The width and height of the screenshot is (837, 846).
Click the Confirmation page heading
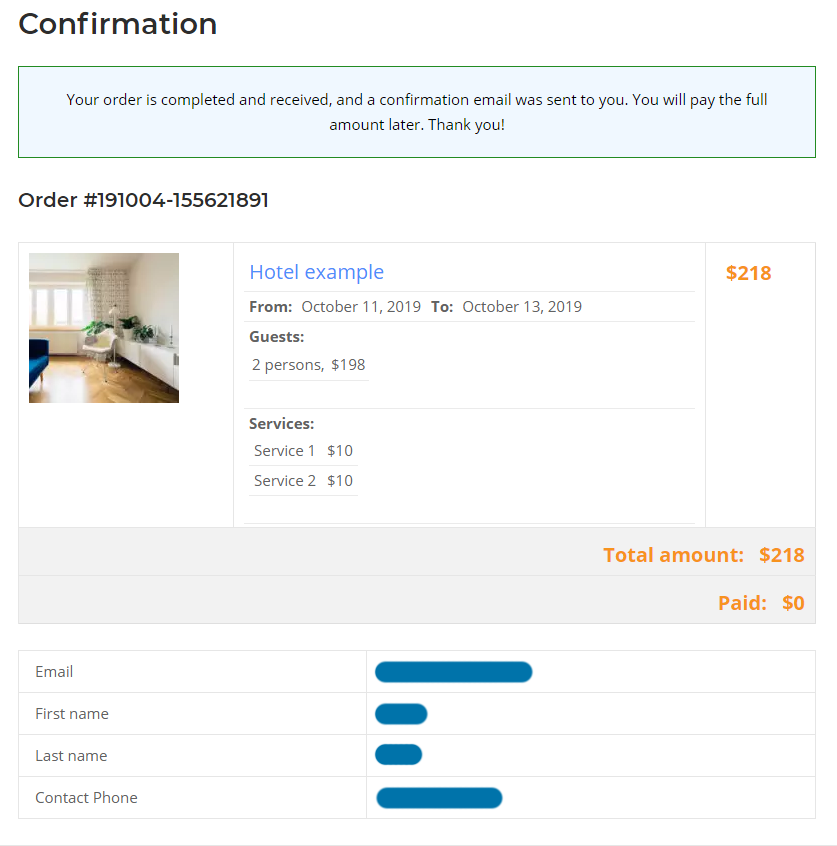click(118, 24)
